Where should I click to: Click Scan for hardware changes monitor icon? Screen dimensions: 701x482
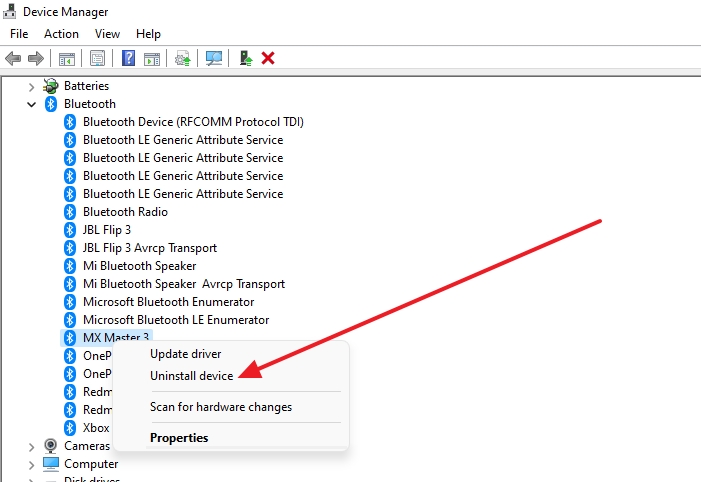[x=214, y=58]
